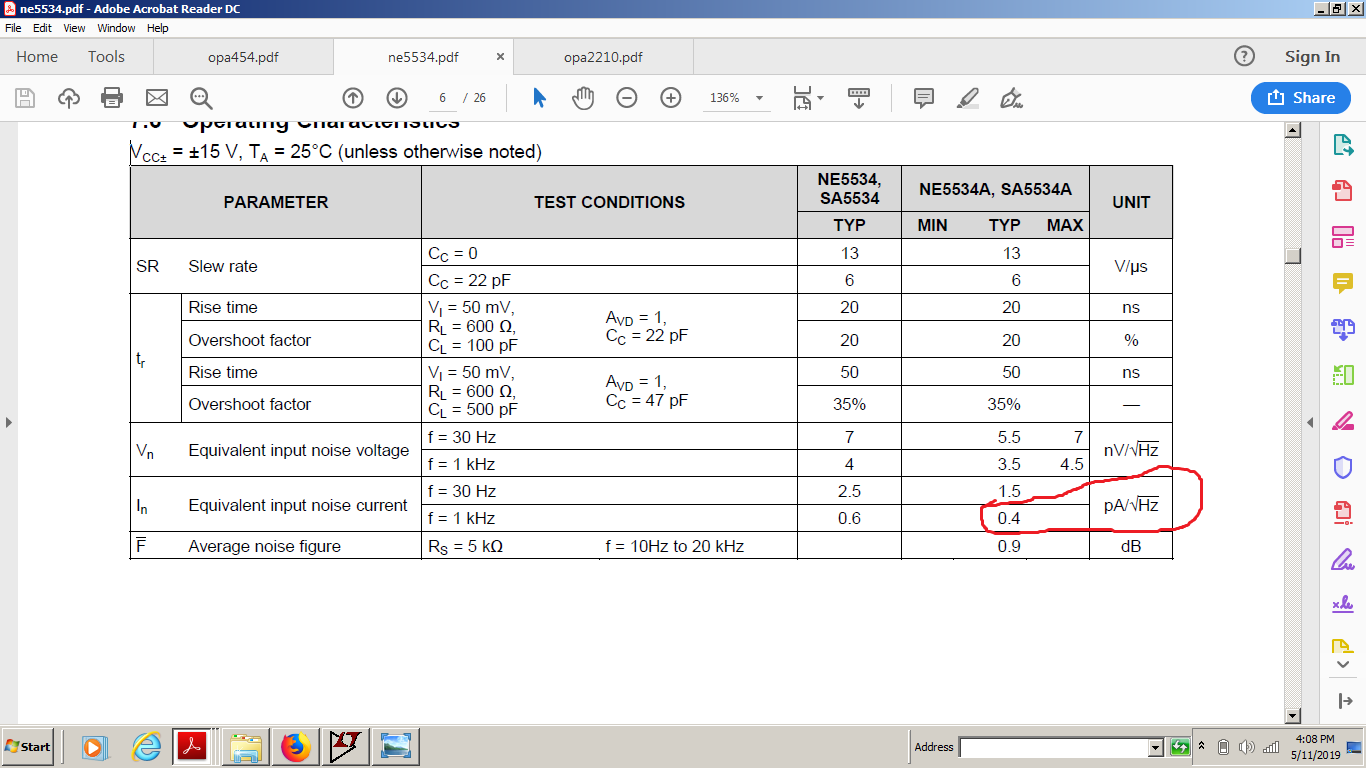
Task: Open the Help menu
Action: (x=158, y=28)
